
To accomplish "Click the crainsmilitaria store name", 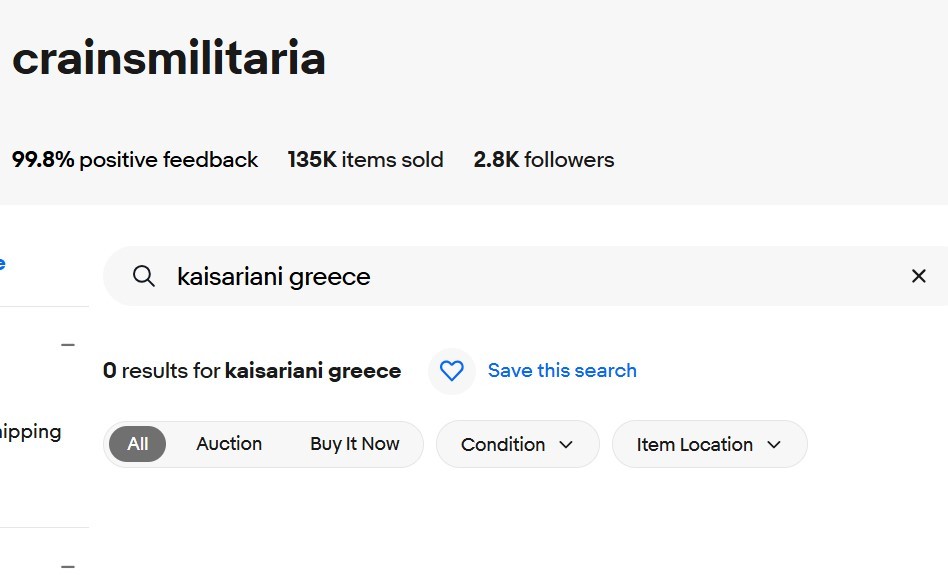I will click(169, 59).
